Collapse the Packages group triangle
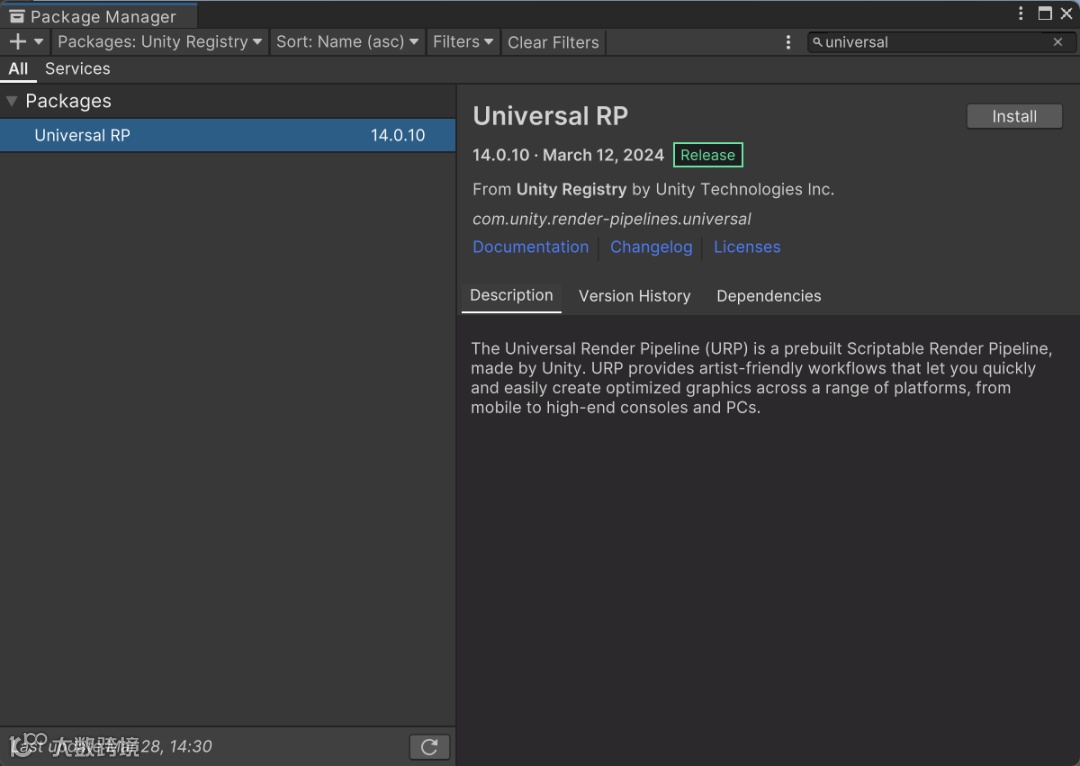Screen dimensions: 1080x766 [x=12, y=101]
